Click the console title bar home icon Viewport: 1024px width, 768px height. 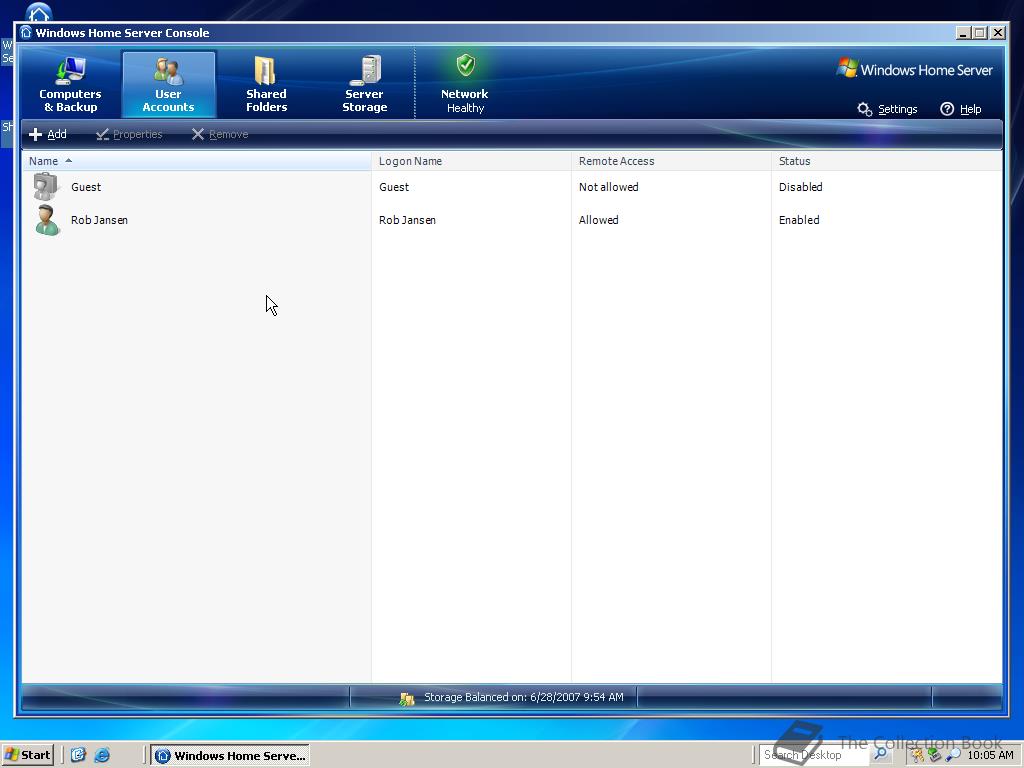(25, 33)
